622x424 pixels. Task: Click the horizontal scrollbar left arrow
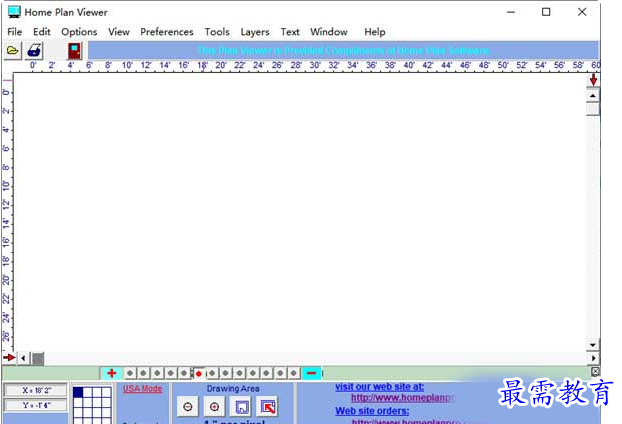click(23, 358)
